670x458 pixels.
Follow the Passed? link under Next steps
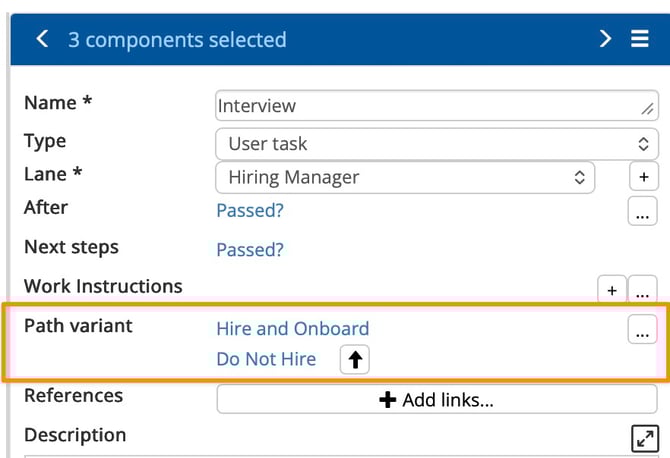click(x=250, y=249)
